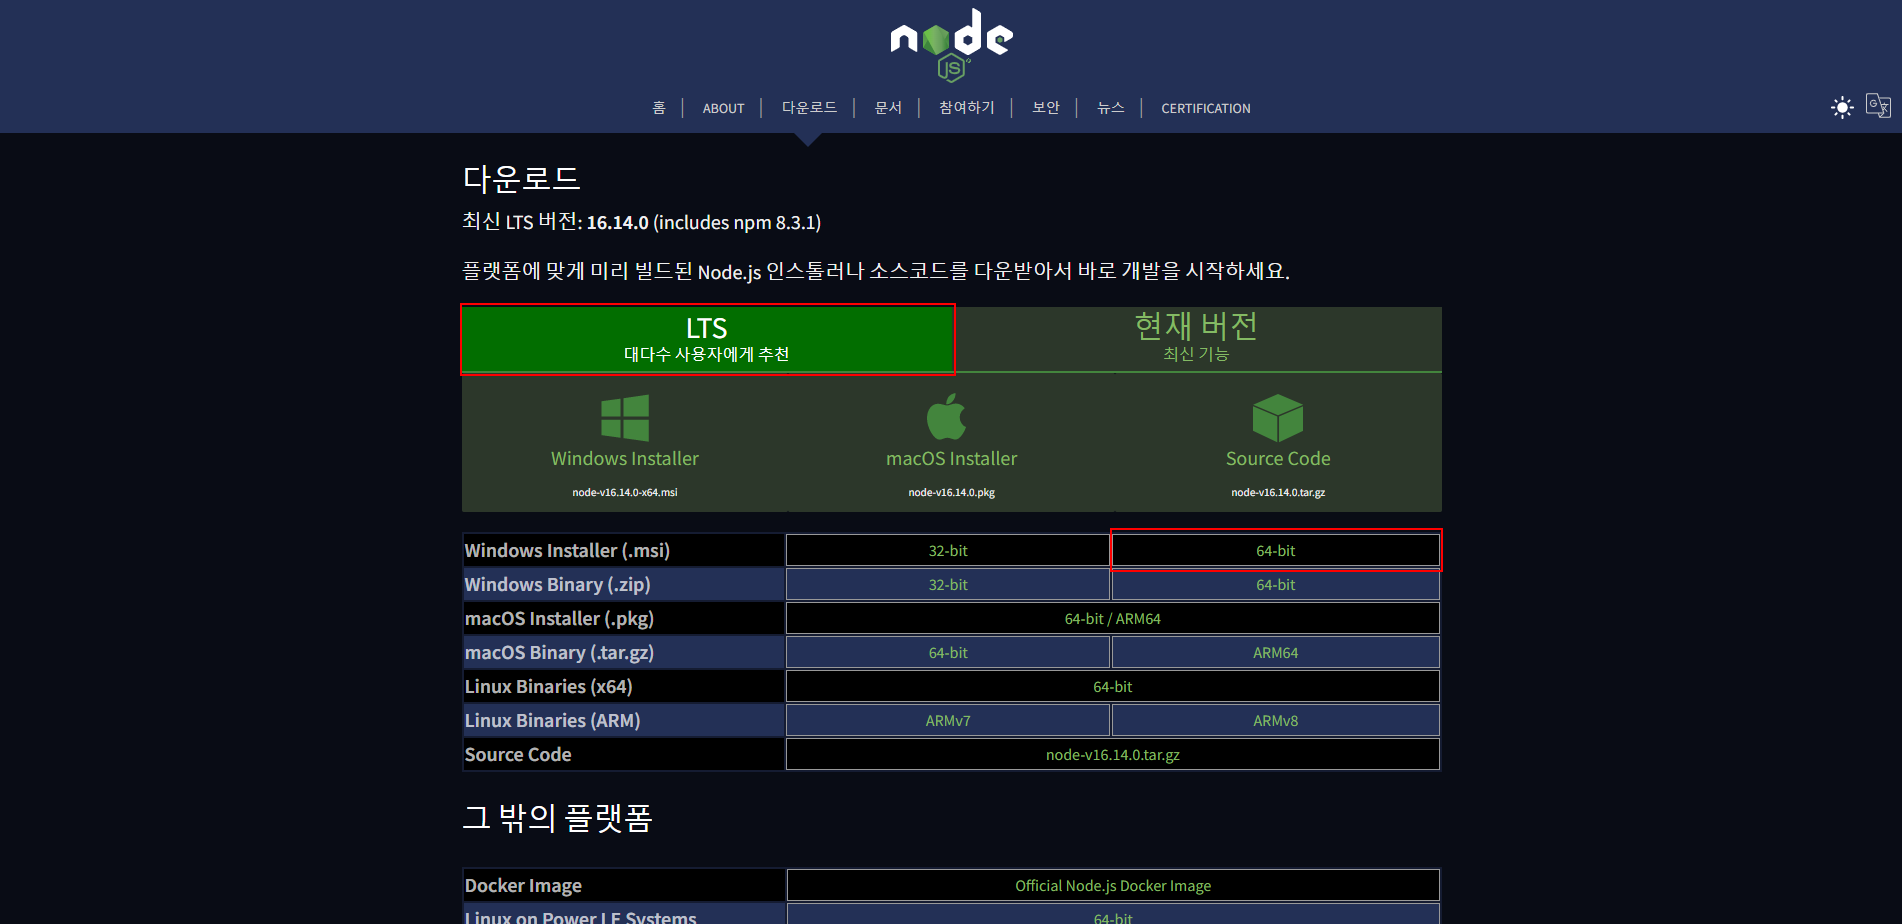Click the 다운로드 page heading
The height and width of the screenshot is (924, 1902).
pos(521,179)
